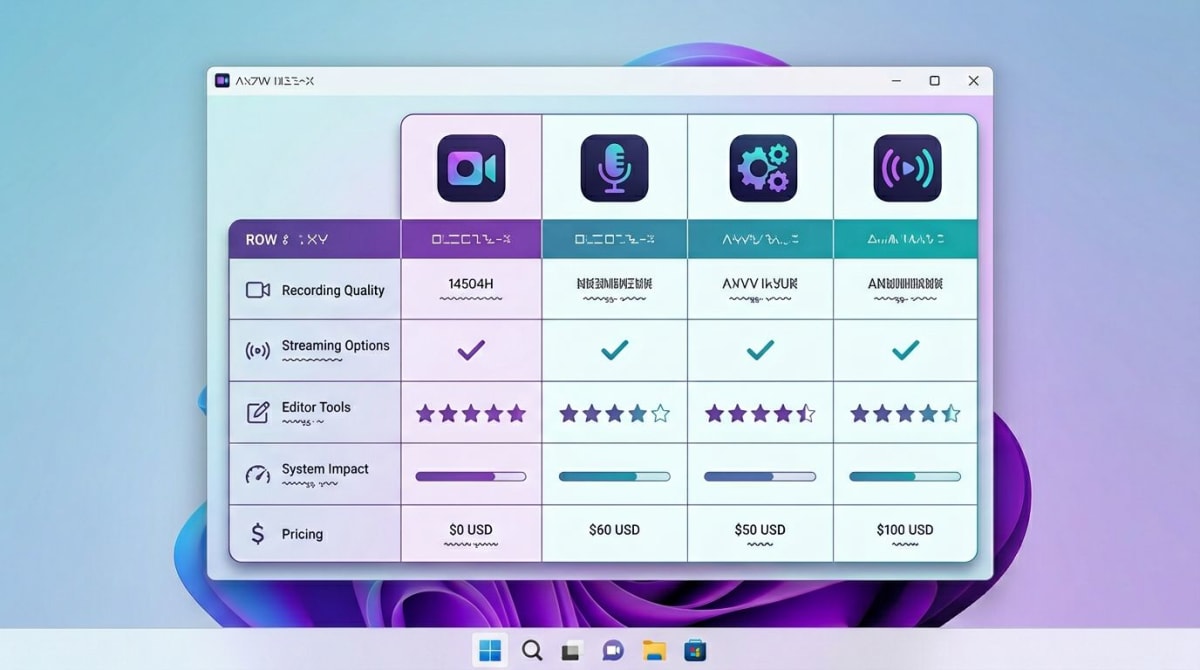Click the pencil icon beside Editor Tools
This screenshot has height=670, width=1200.
[x=258, y=412]
